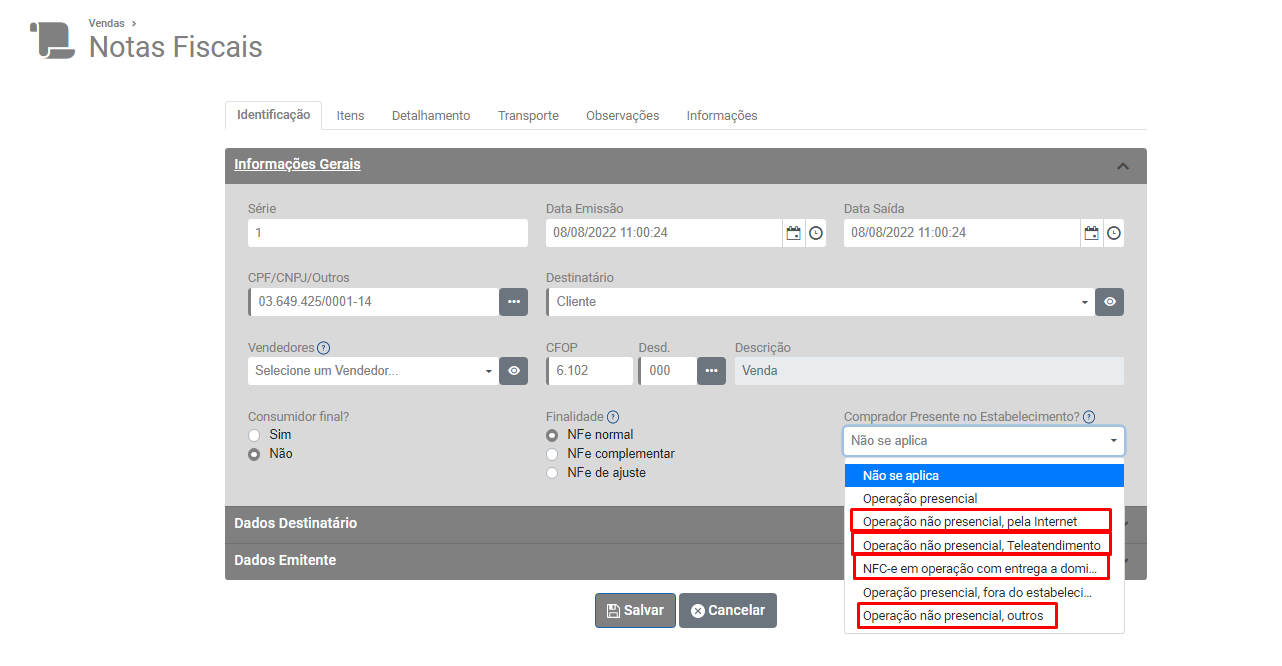
Task: Click Data Saída date field
Action: point(962,233)
